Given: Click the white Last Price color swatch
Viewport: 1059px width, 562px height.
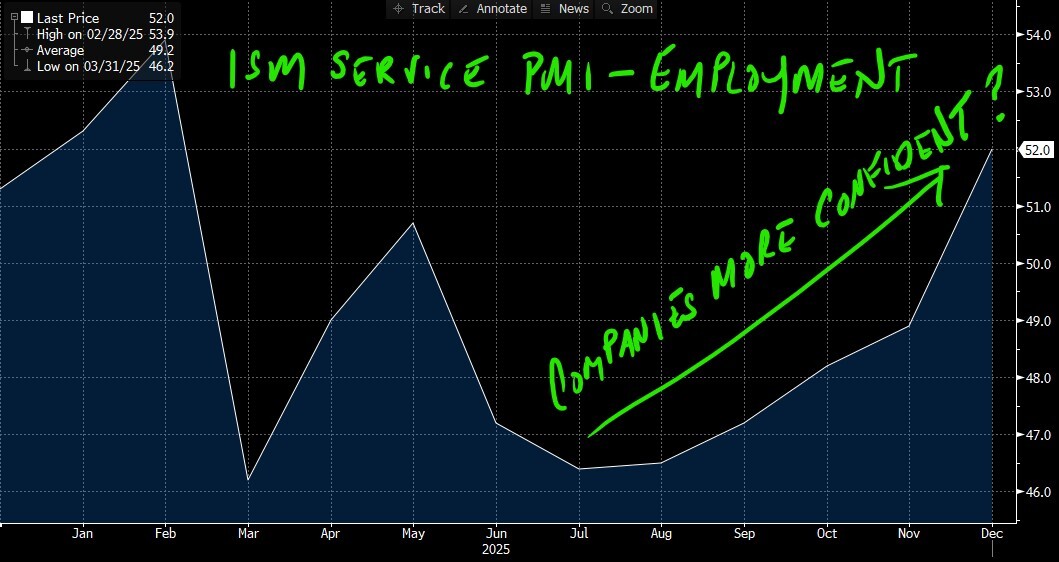Looking at the screenshot, I should (x=26, y=18).
